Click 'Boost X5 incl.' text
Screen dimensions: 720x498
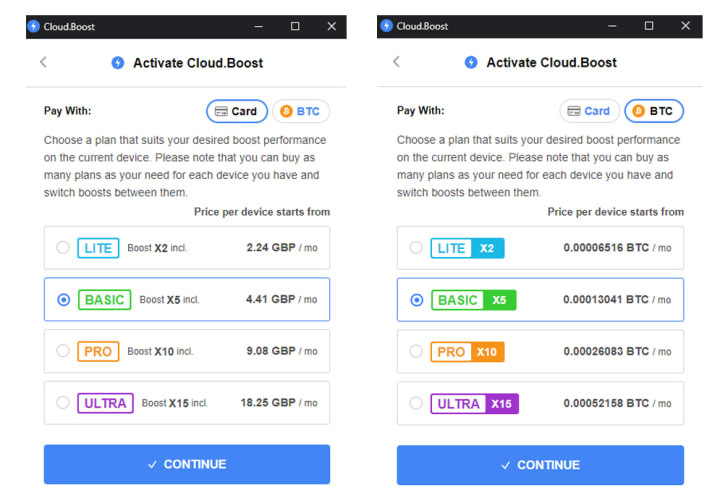169,300
